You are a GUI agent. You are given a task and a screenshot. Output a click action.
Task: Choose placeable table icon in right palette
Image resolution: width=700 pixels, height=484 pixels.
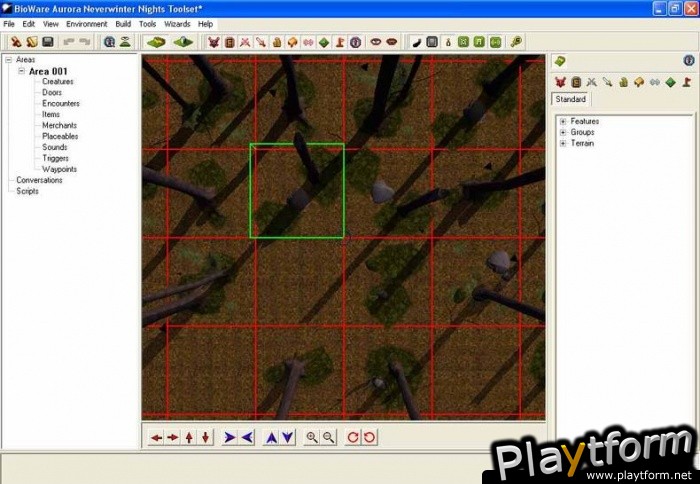point(639,82)
